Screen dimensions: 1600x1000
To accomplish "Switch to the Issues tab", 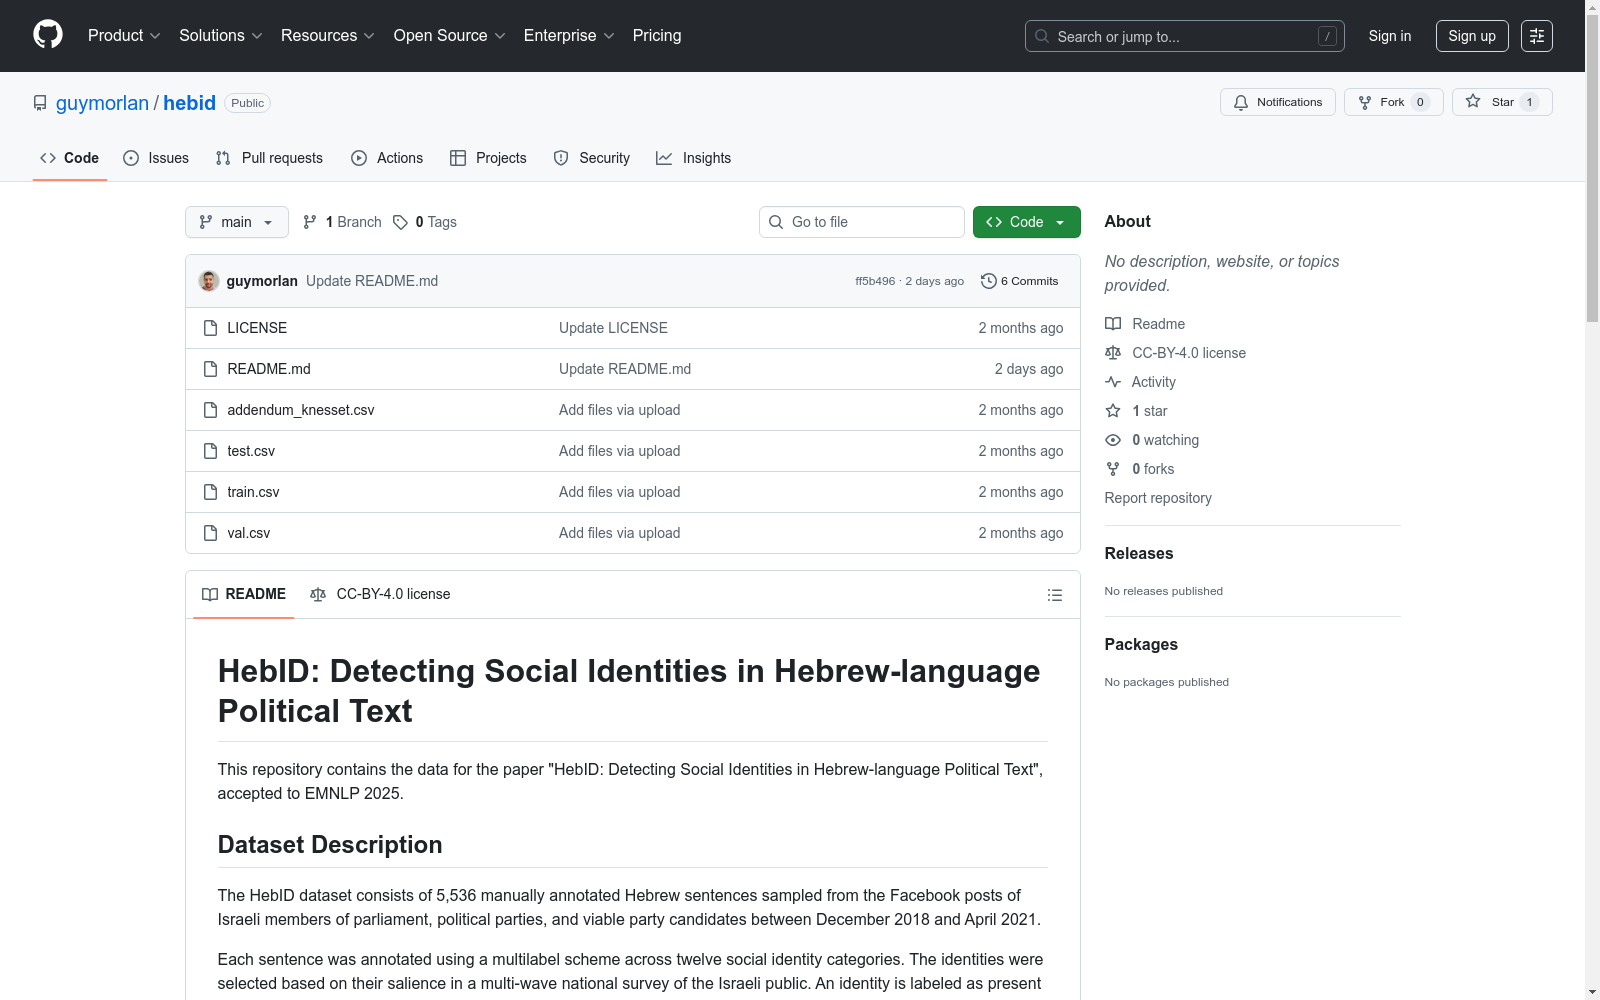I will click(x=156, y=158).
